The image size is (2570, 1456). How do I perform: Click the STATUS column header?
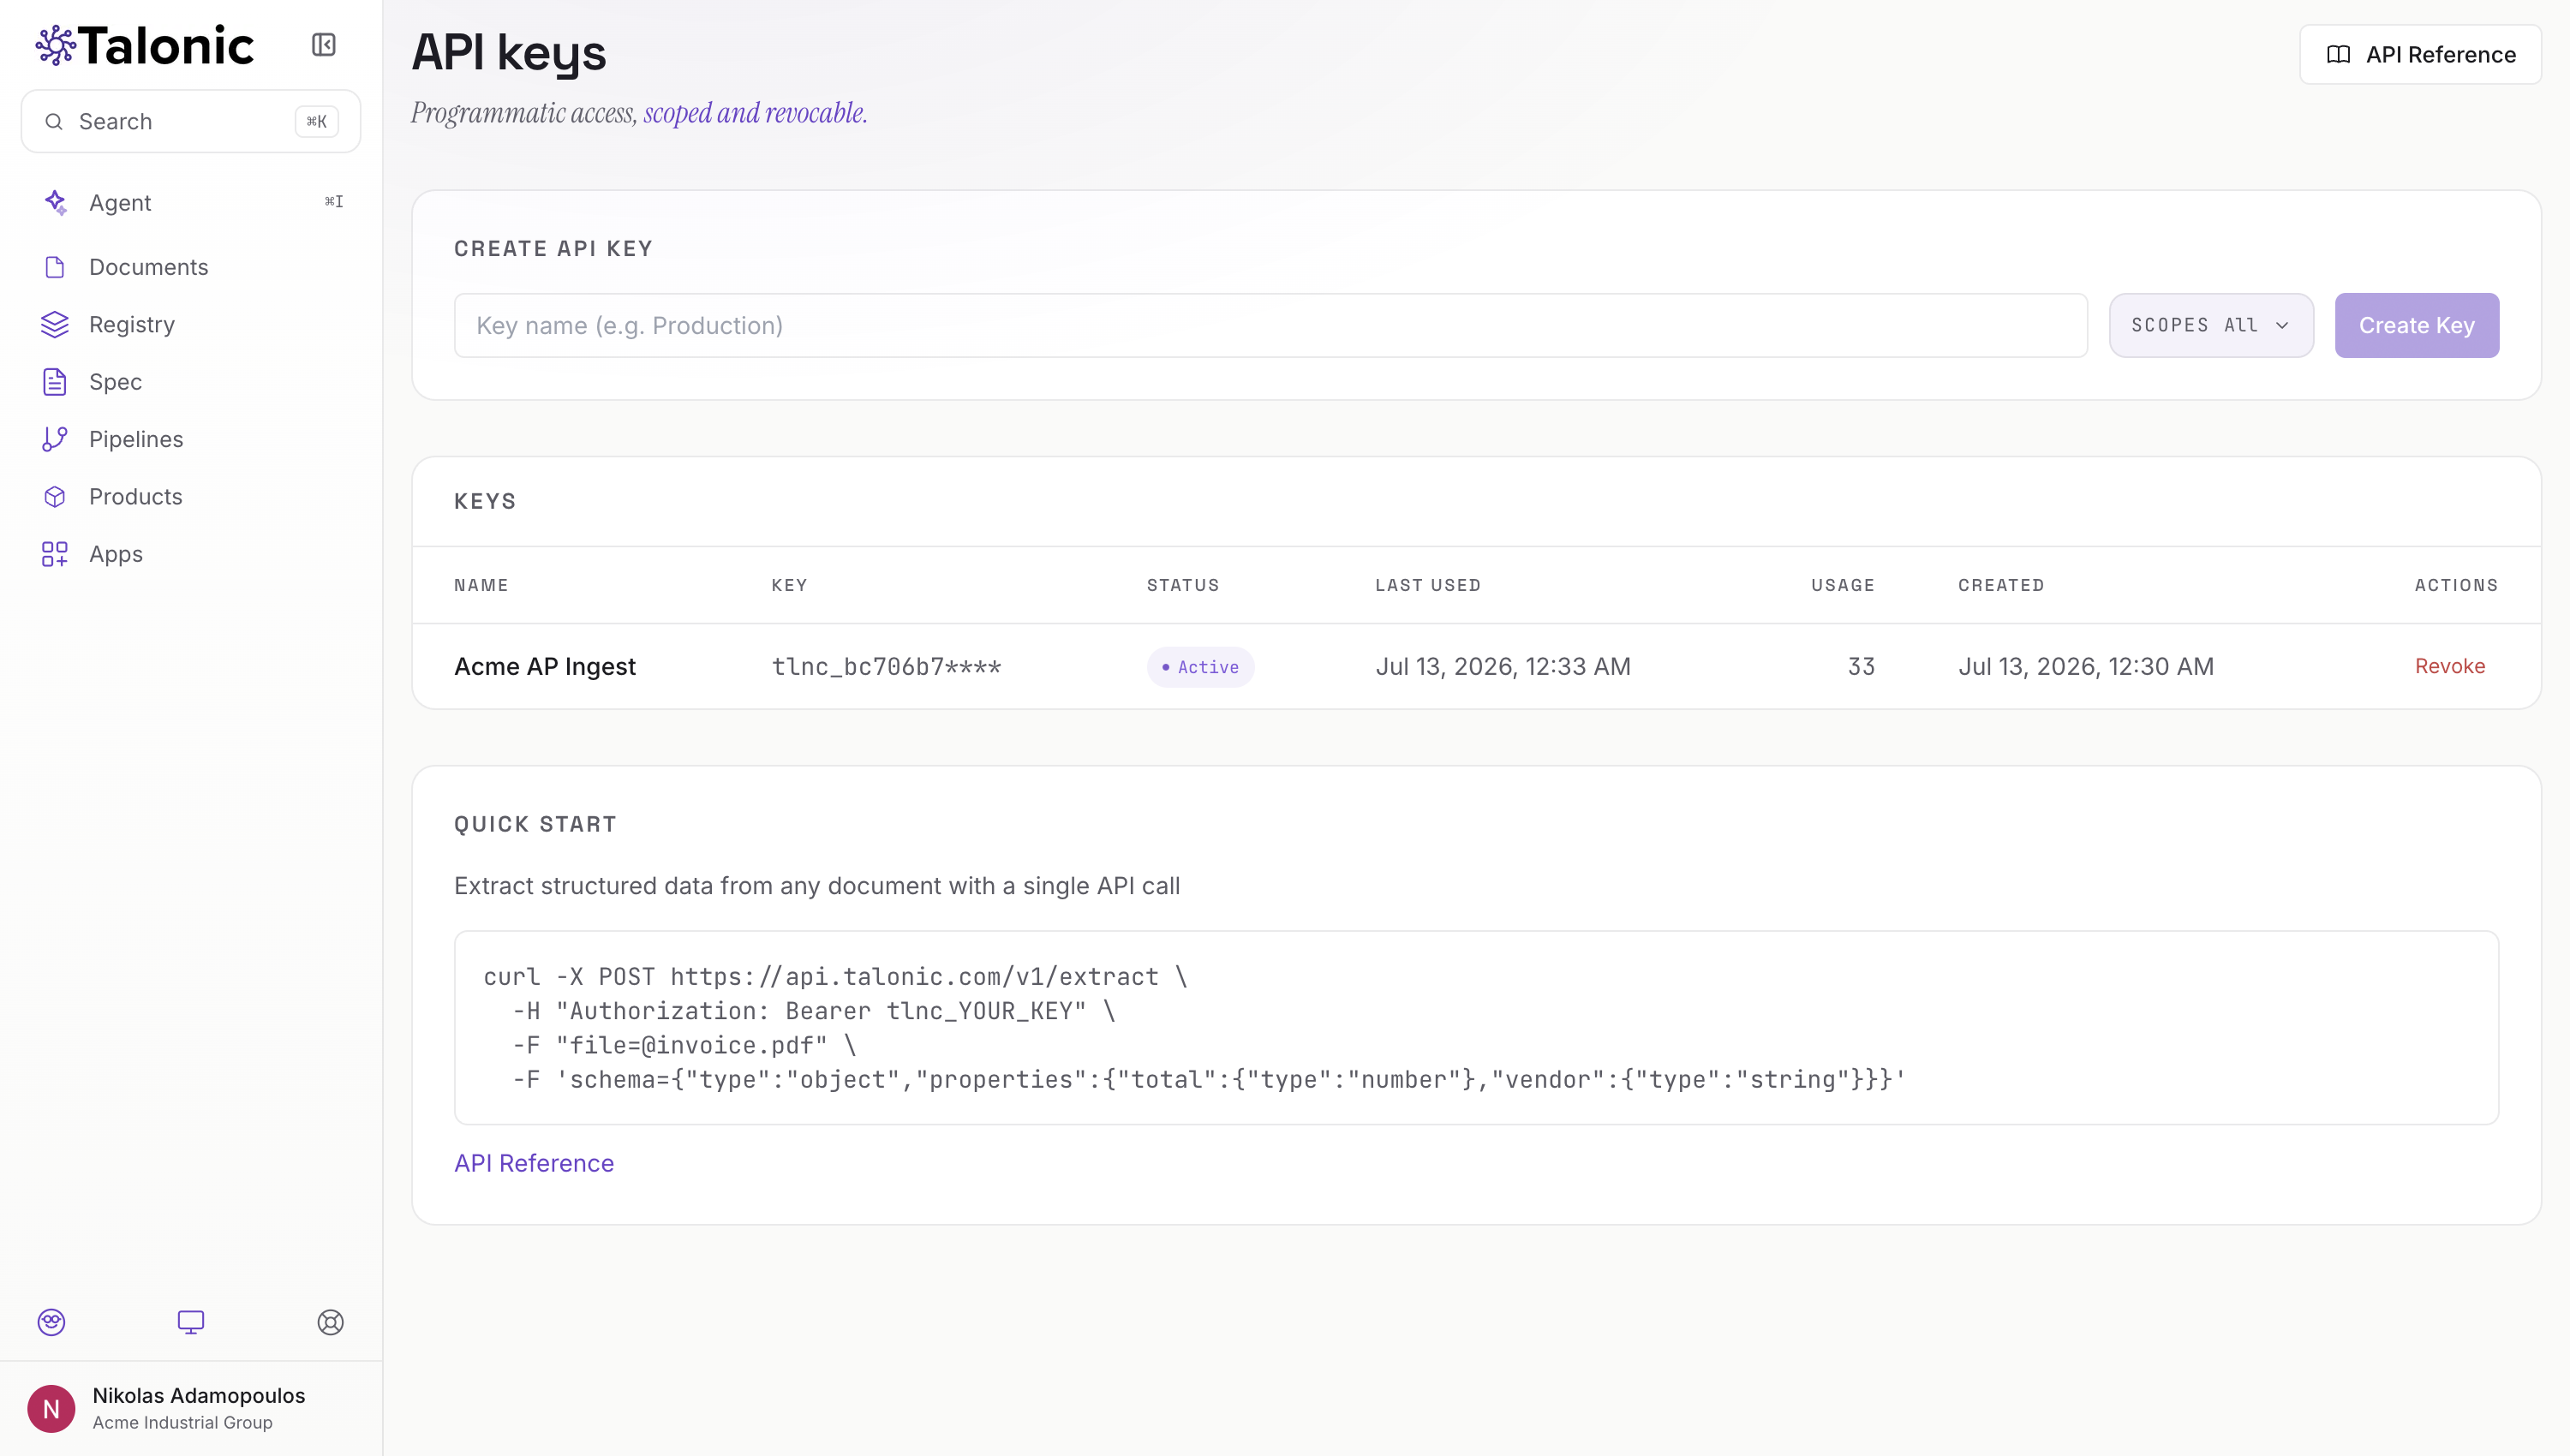[1183, 585]
